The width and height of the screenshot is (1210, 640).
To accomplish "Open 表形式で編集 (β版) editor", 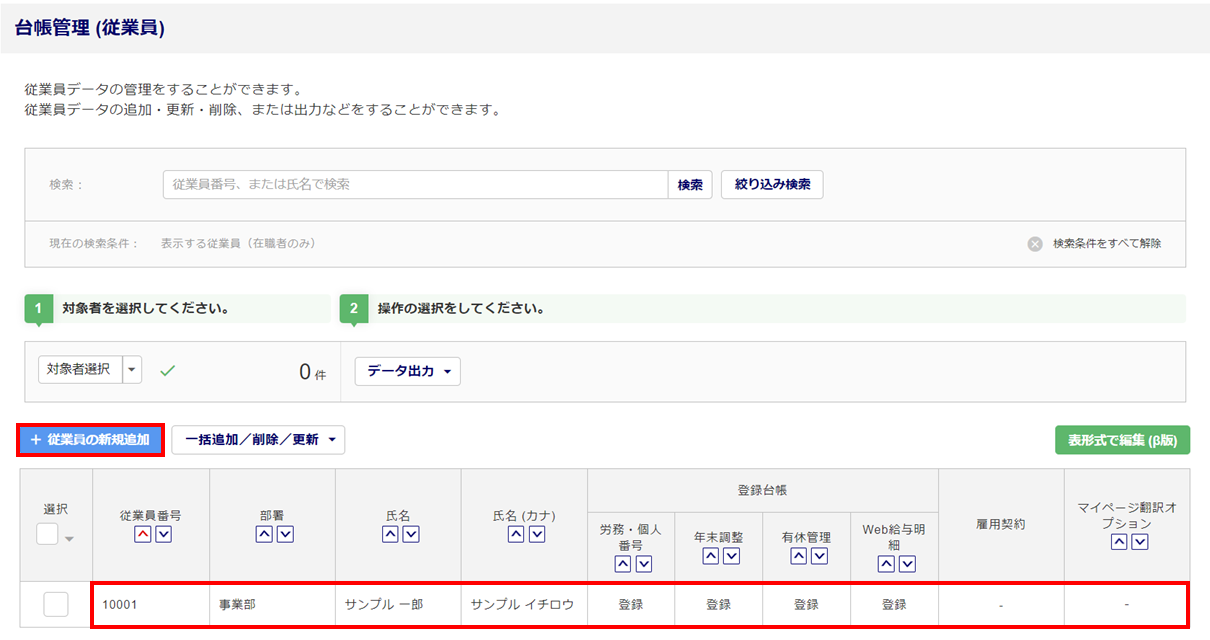I will tap(1122, 440).
